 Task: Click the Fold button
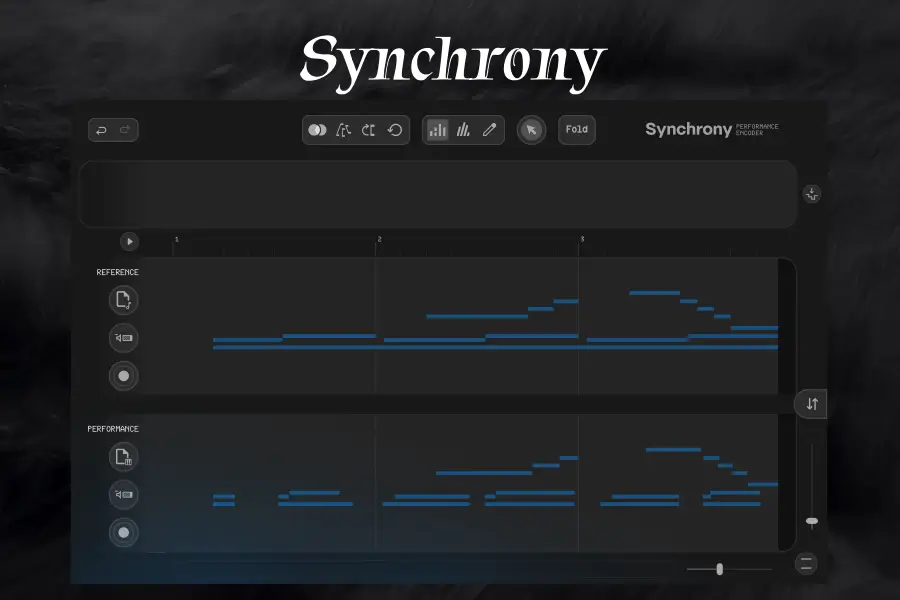coord(577,130)
